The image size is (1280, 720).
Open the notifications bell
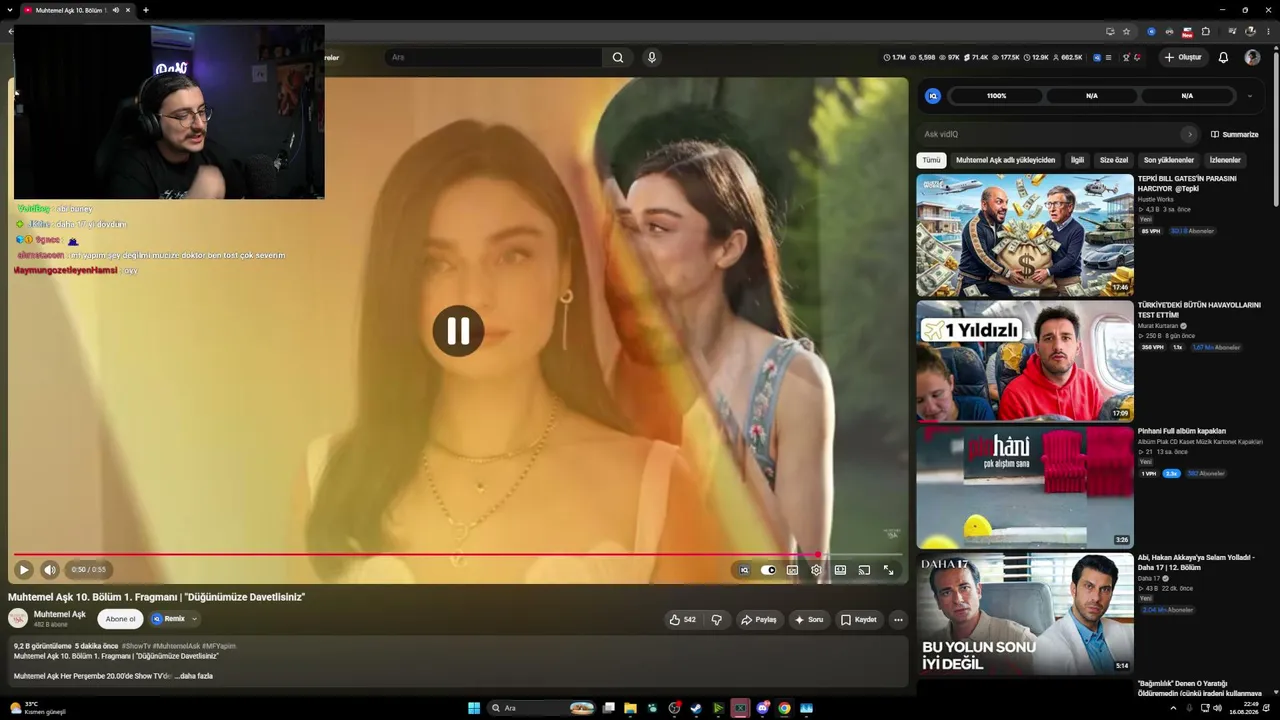pos(1223,57)
